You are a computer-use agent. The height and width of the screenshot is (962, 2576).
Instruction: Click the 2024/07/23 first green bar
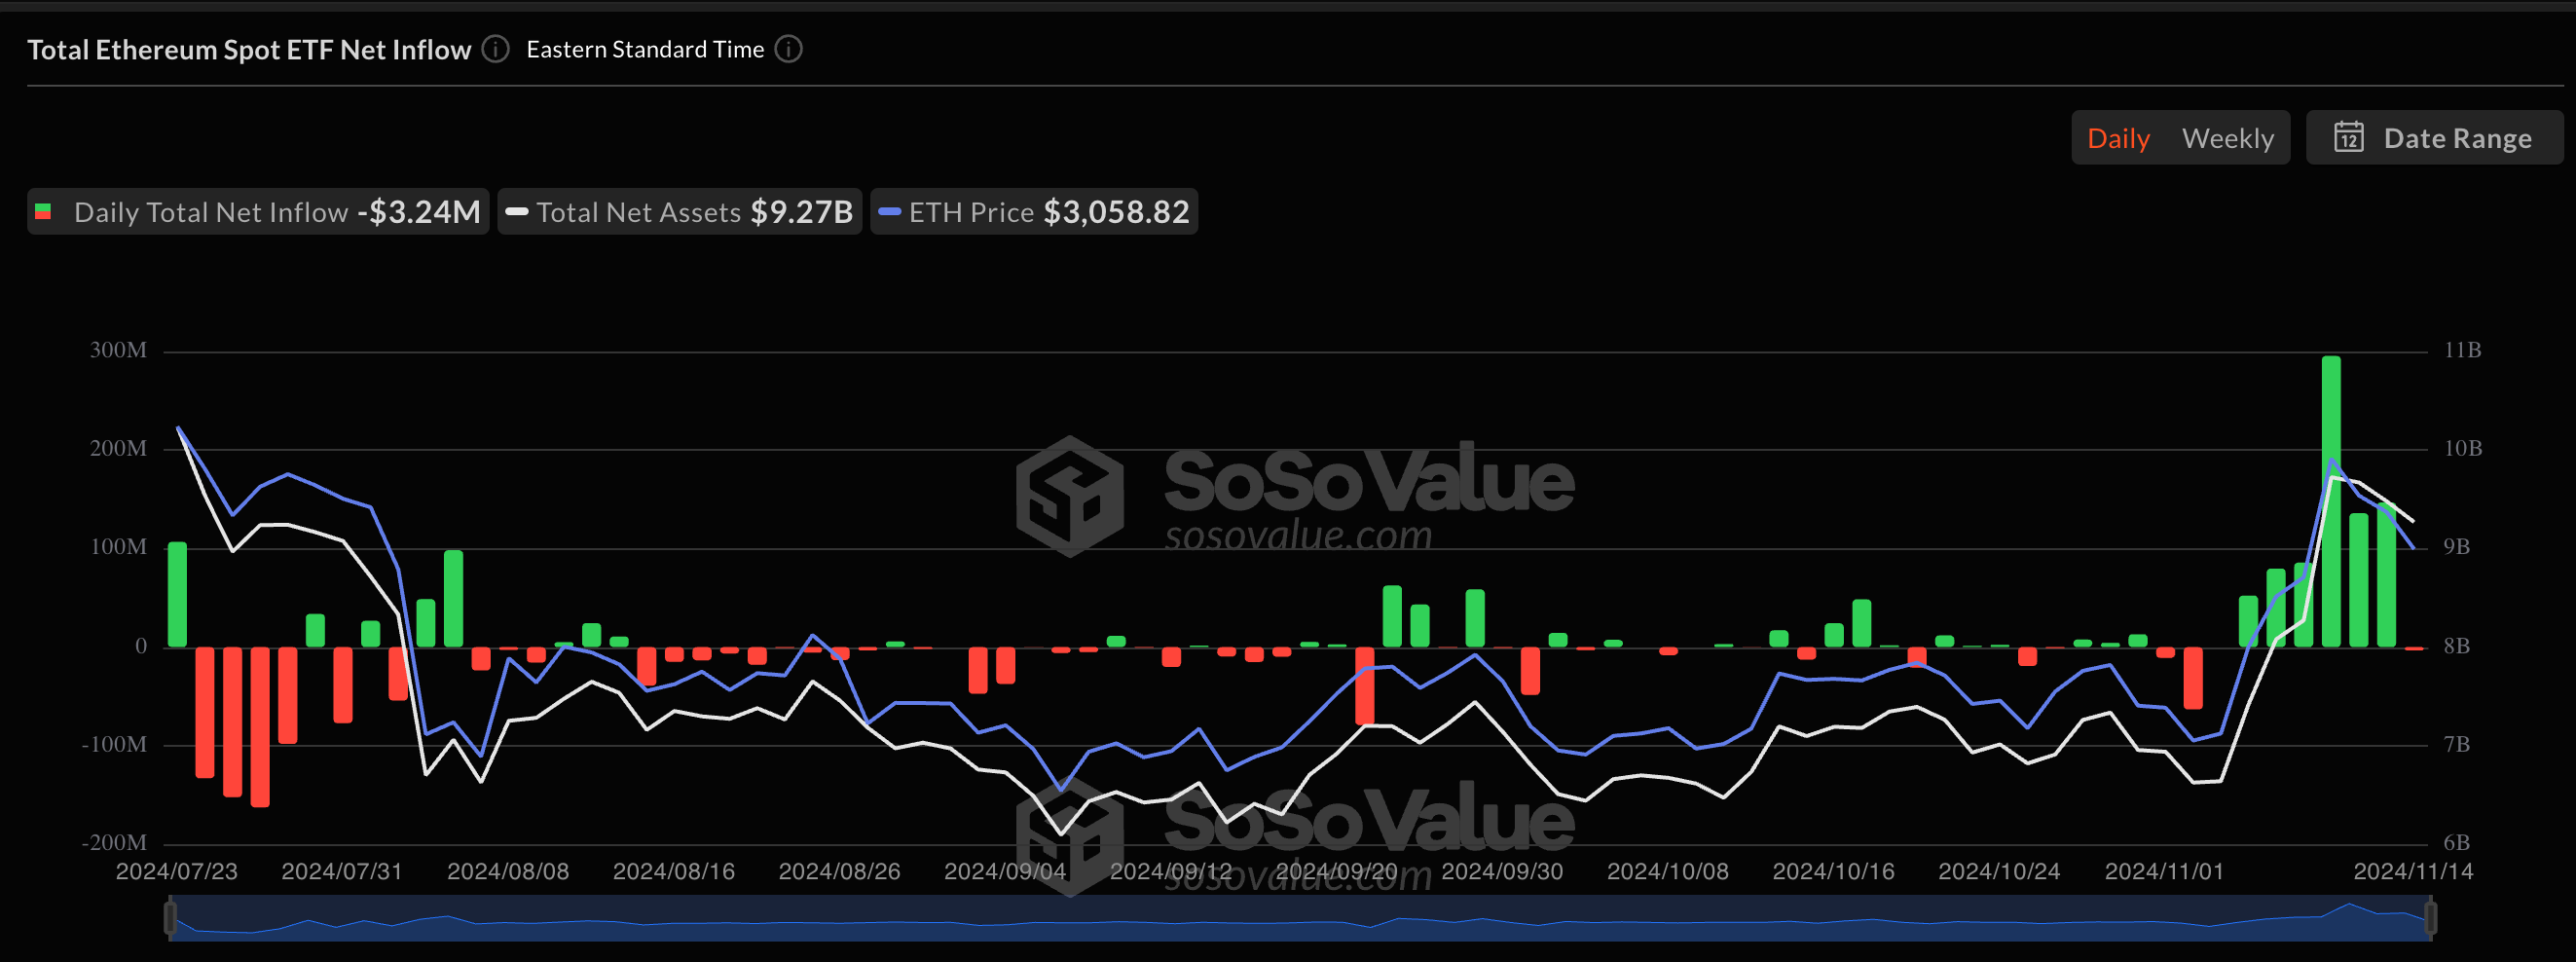177,595
